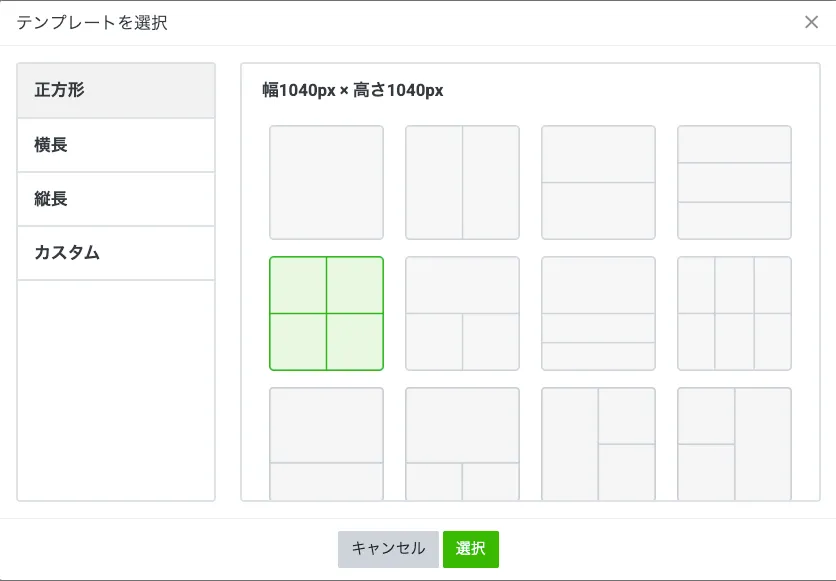The width and height of the screenshot is (836, 581).
Task: Select template with tall left and two right cells
Action: (598, 443)
